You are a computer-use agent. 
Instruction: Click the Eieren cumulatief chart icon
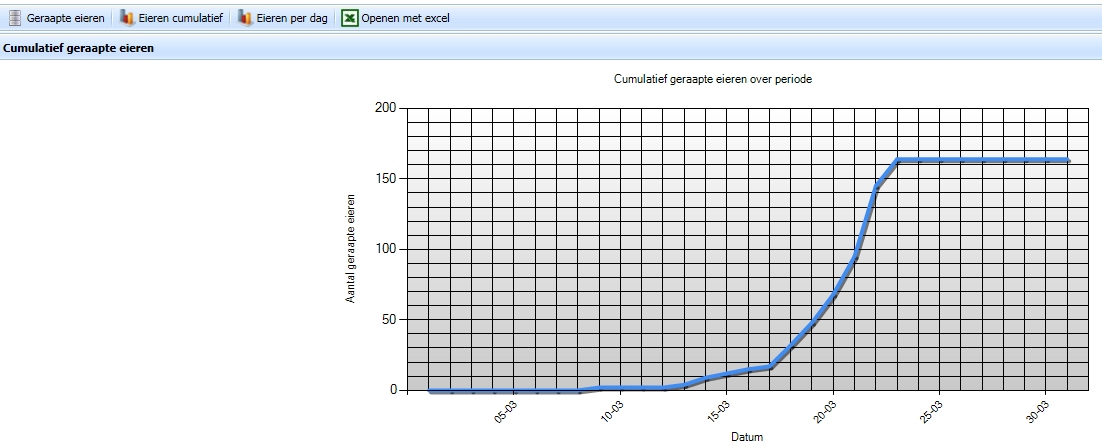coord(127,18)
